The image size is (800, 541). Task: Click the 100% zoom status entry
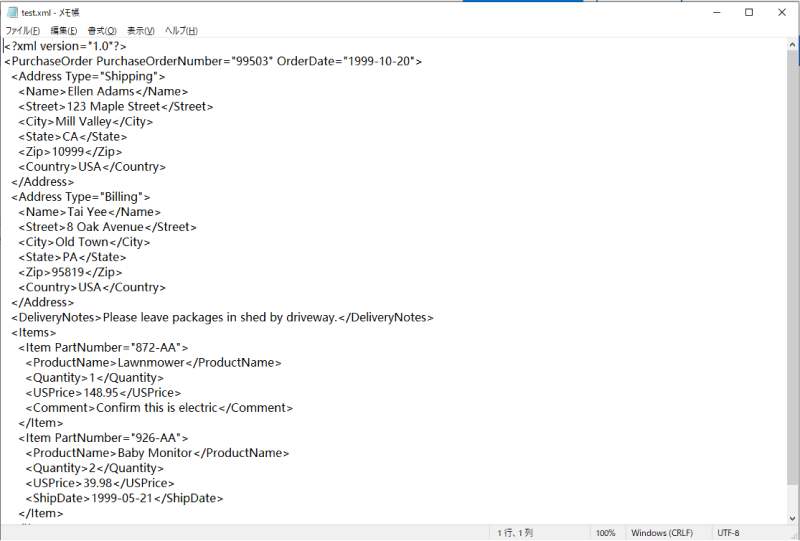point(605,533)
